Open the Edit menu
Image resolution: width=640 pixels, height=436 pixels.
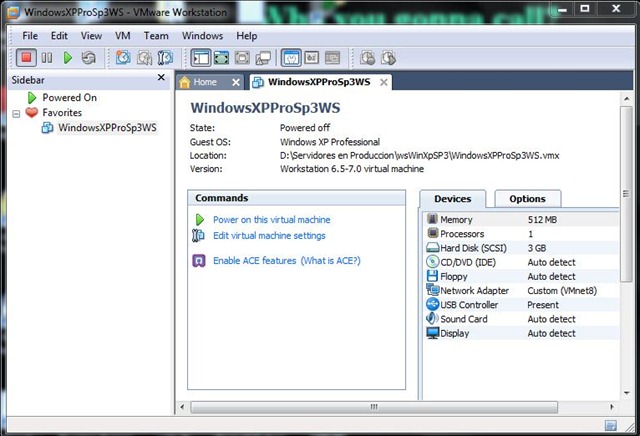[x=59, y=36]
